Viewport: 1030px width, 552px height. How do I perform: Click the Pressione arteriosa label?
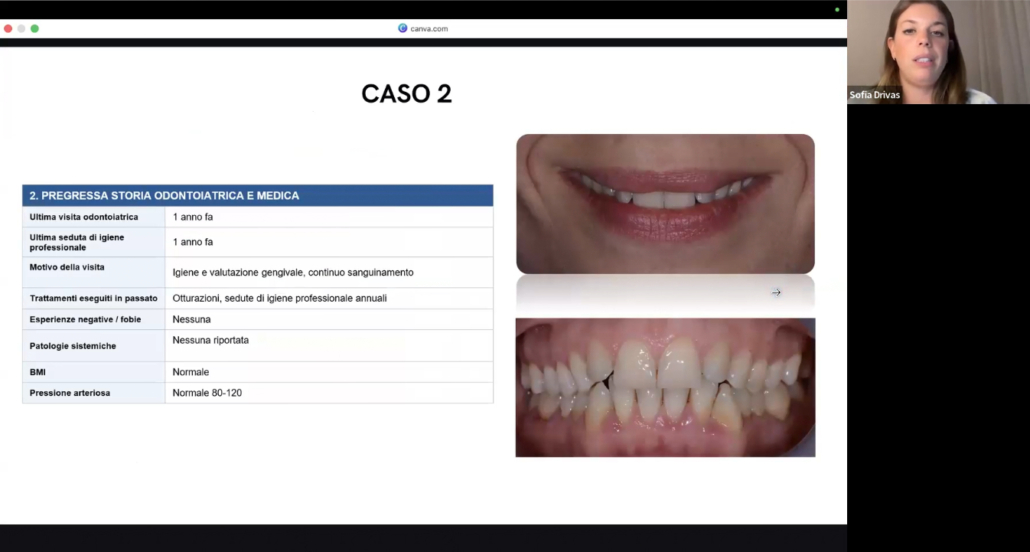[x=70, y=393]
